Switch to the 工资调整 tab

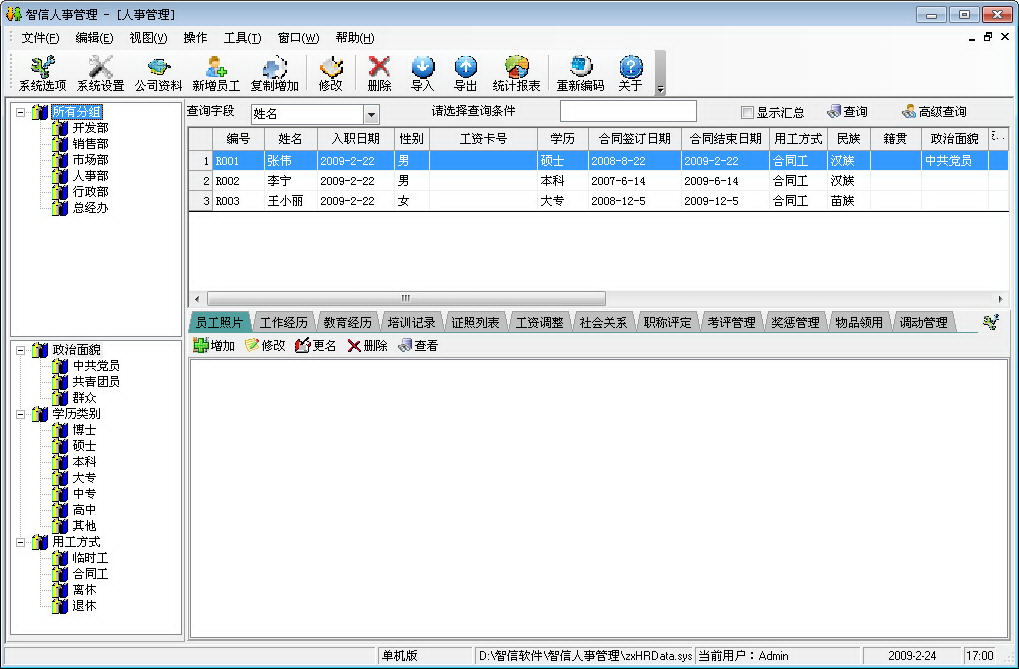pos(539,322)
